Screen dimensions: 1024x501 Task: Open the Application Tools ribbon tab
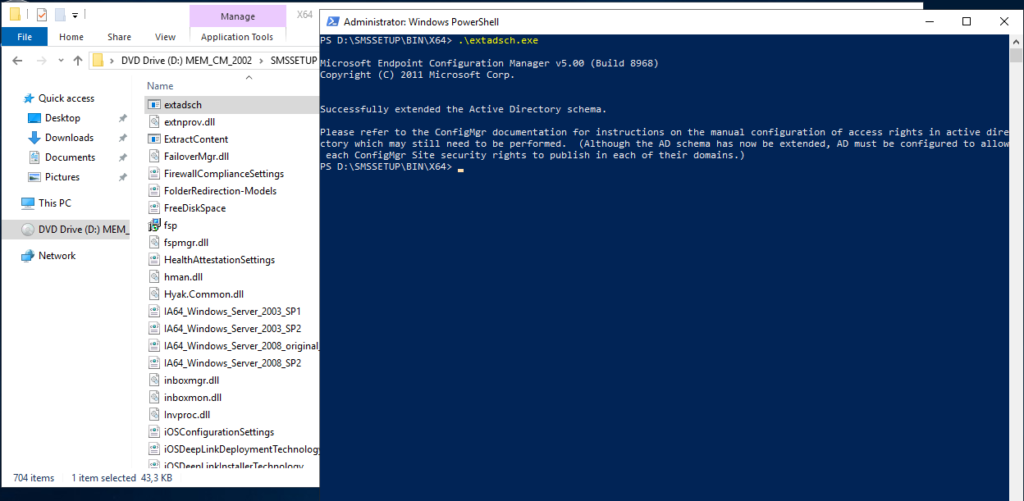pos(237,37)
